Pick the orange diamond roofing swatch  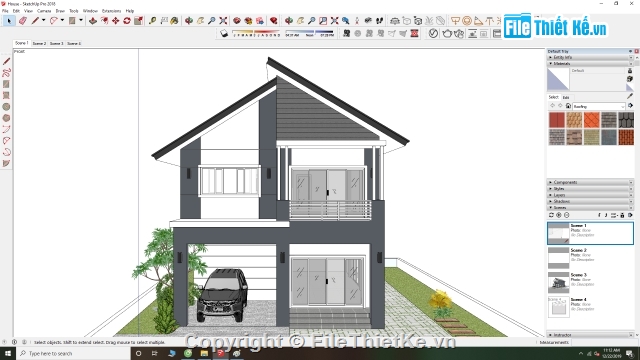point(591,120)
